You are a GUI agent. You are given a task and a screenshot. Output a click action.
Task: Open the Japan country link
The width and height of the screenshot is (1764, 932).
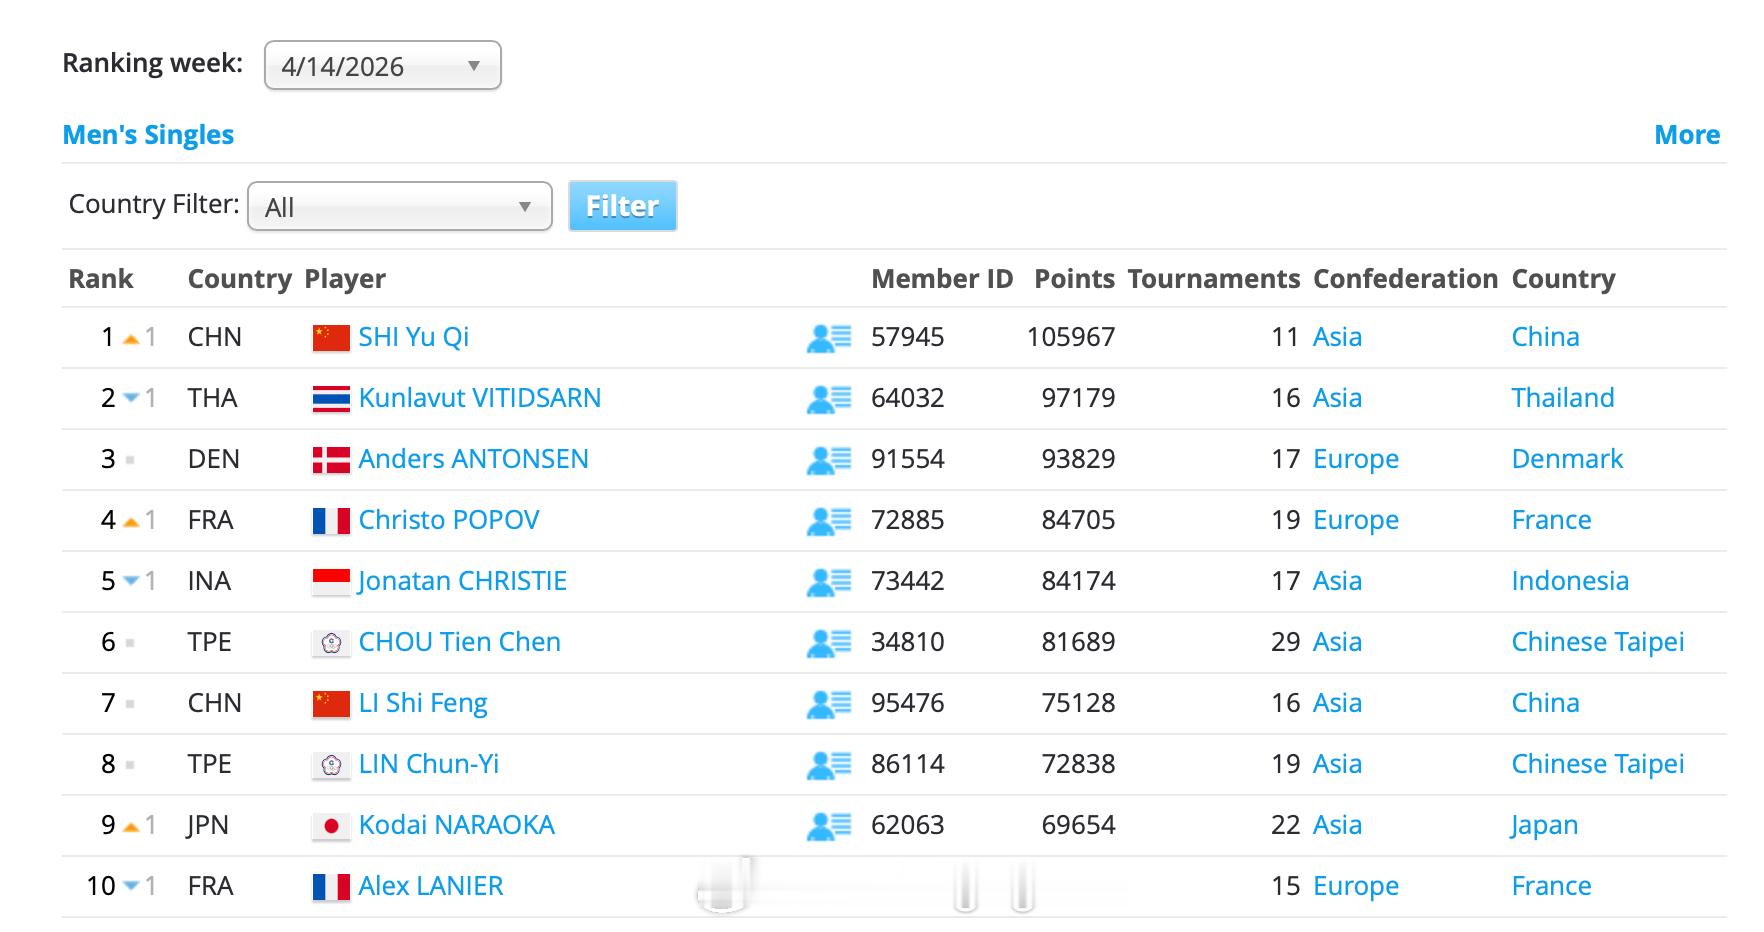click(x=1545, y=825)
